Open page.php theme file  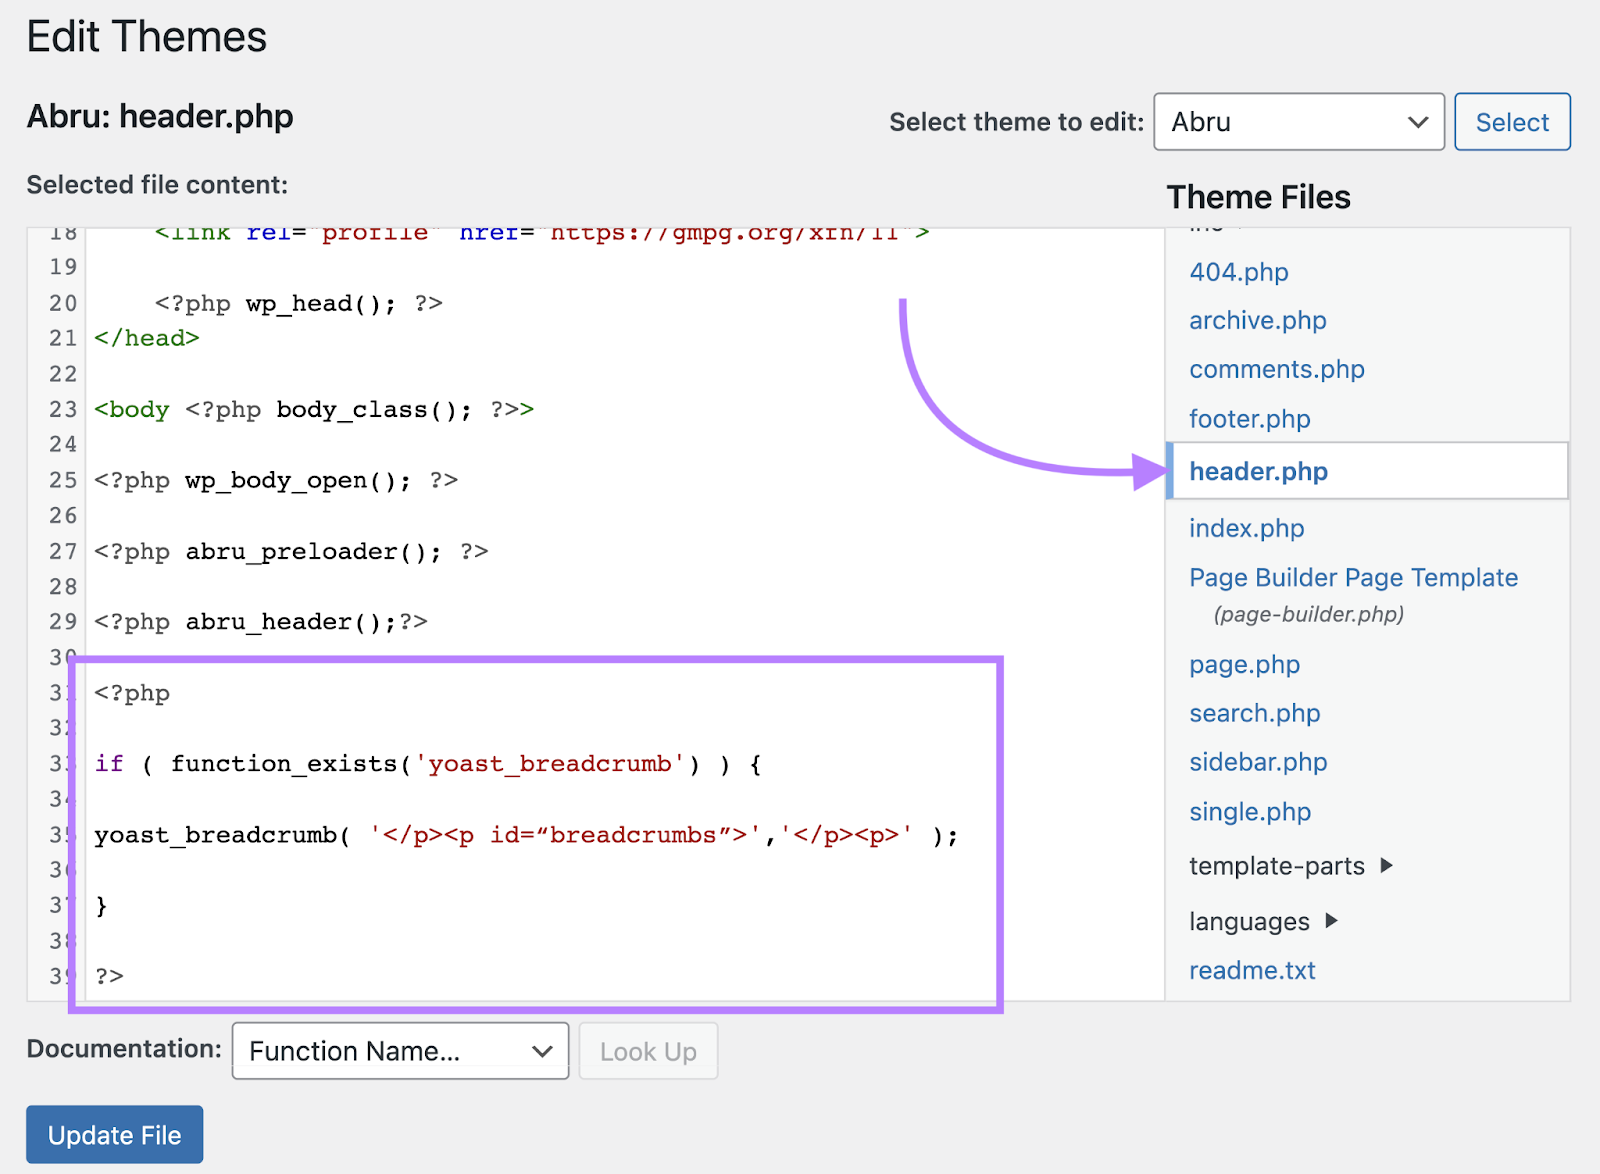click(x=1244, y=664)
